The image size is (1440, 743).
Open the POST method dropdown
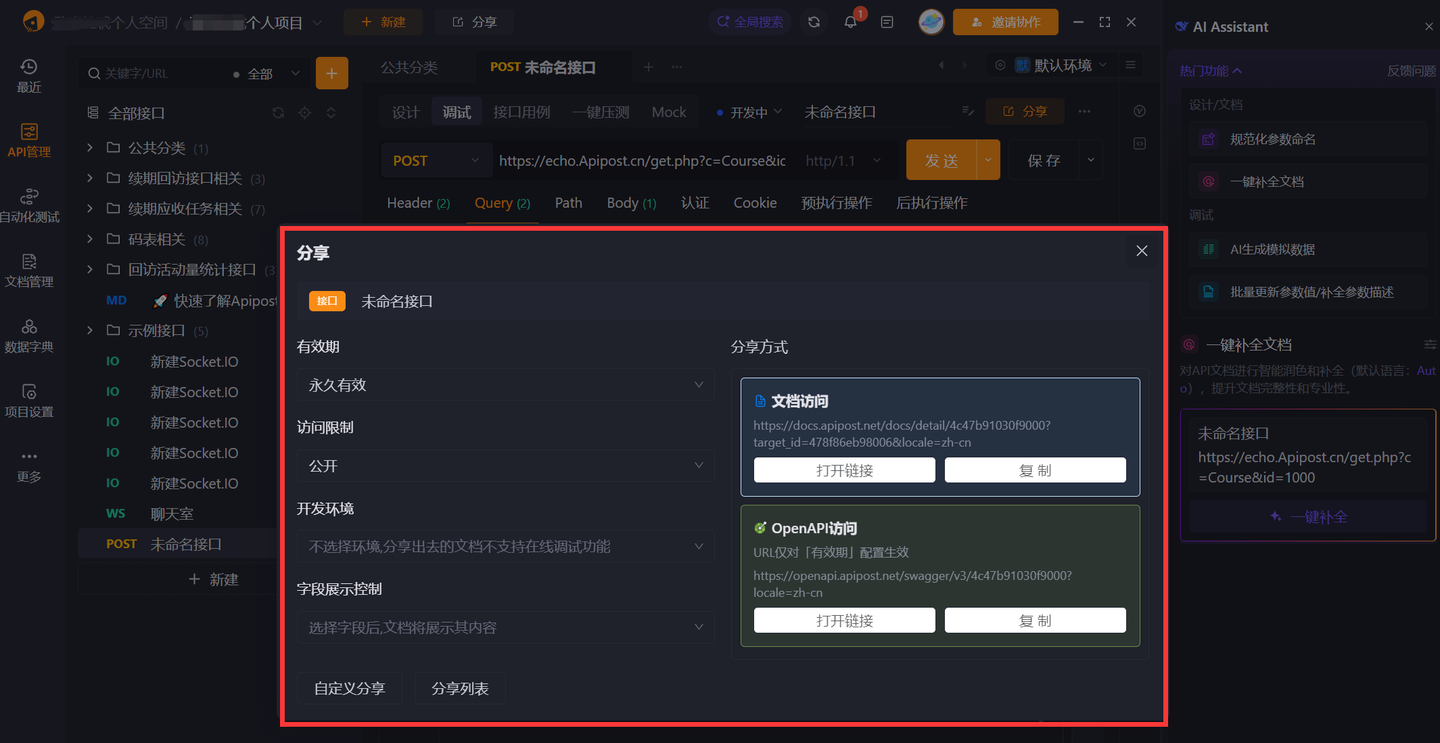tap(435, 160)
